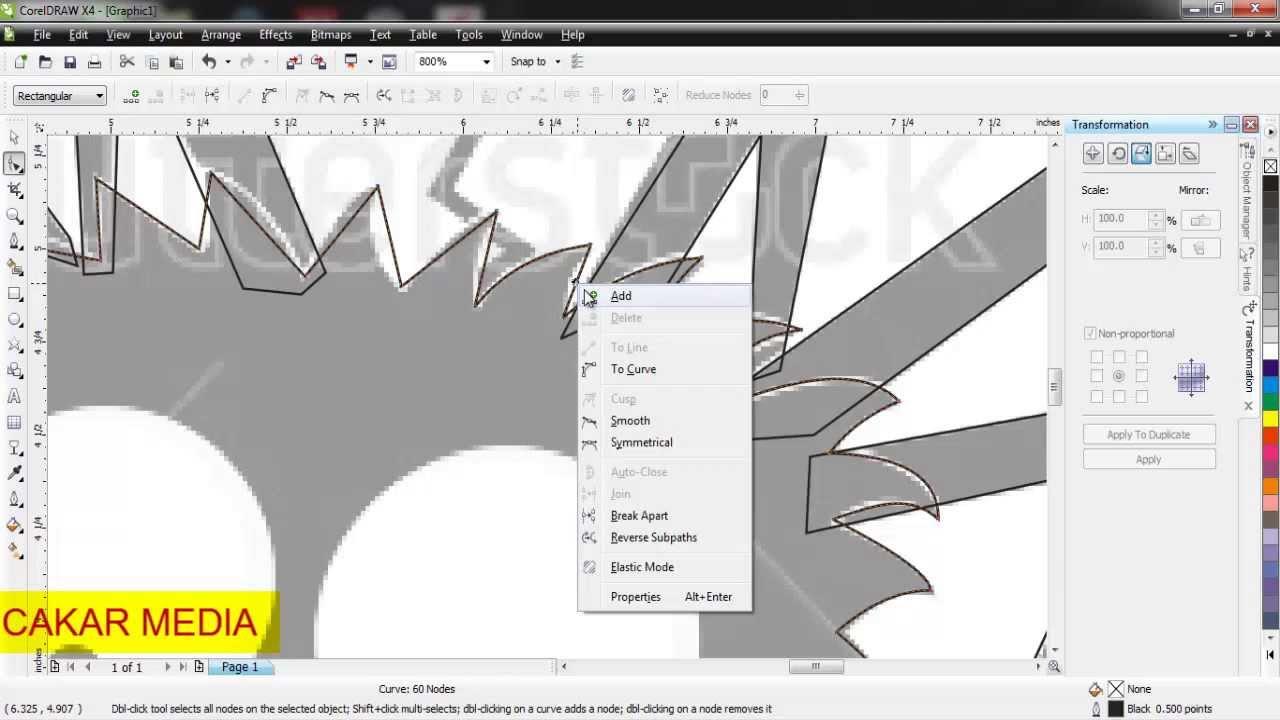The image size is (1280, 720).
Task: Select the Zoom tool in toolbox
Action: point(14,215)
